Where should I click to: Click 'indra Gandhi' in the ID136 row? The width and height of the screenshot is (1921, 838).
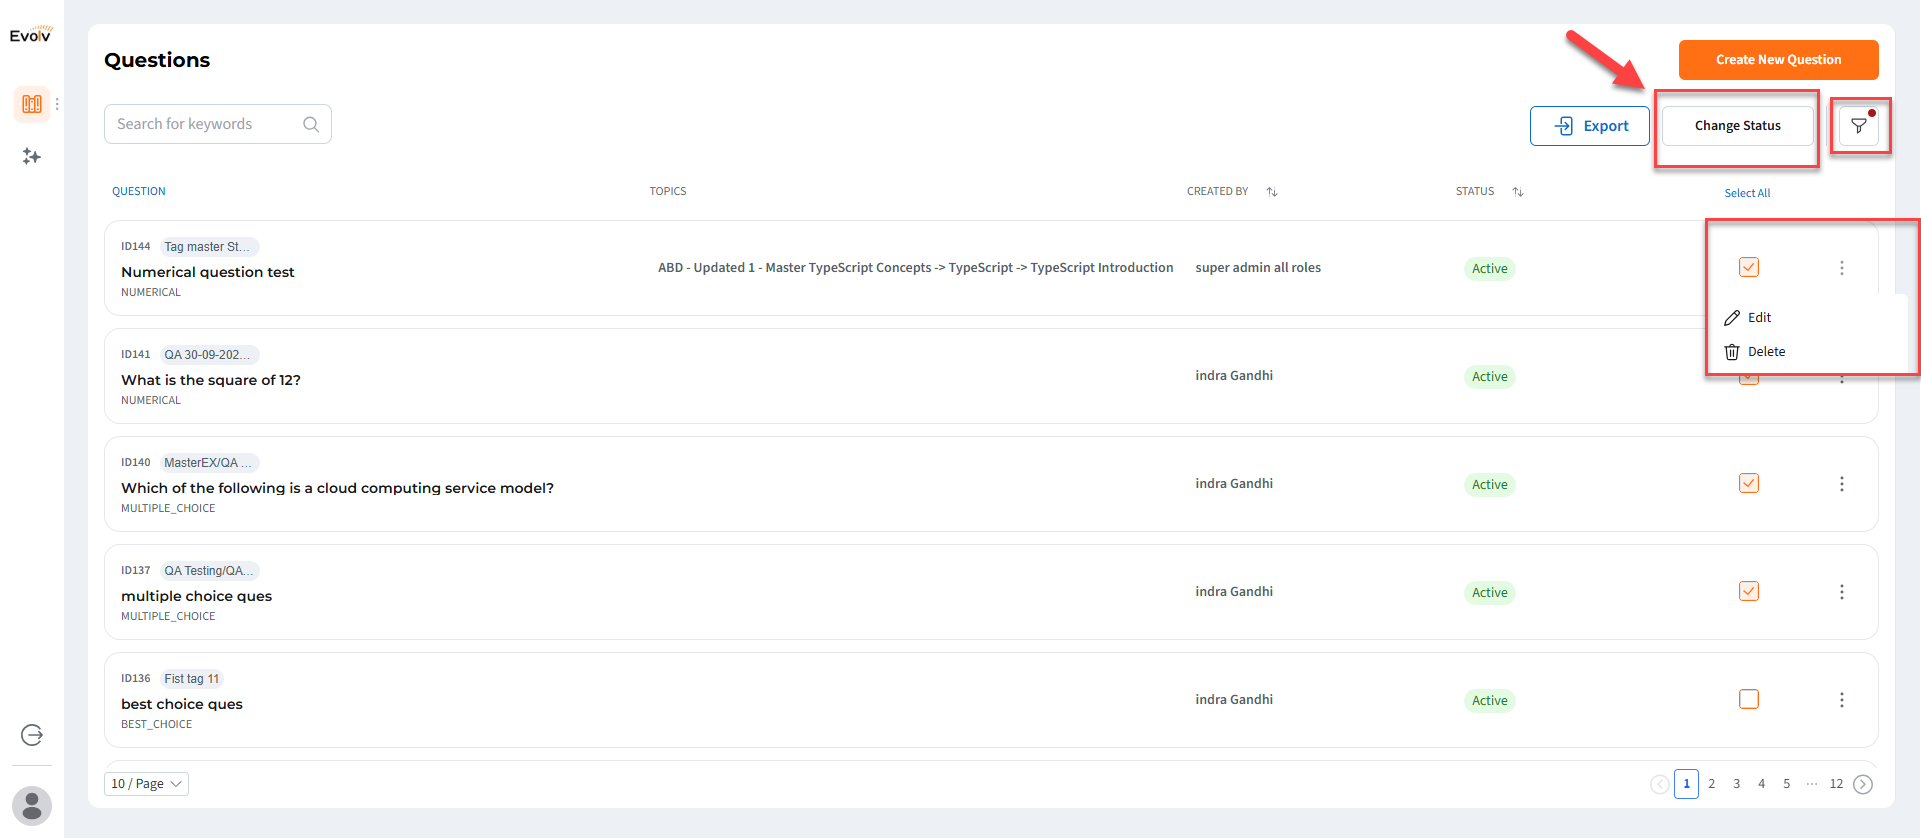coord(1234,700)
